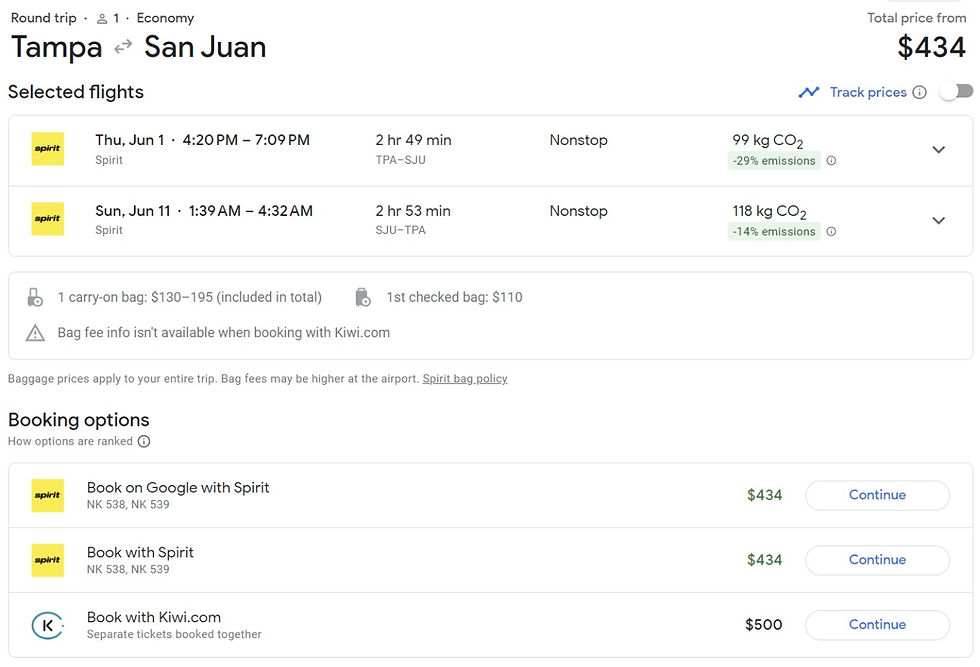Click Spirit logo in Book on Google row
The width and height of the screenshot is (980, 667).
coord(48,495)
